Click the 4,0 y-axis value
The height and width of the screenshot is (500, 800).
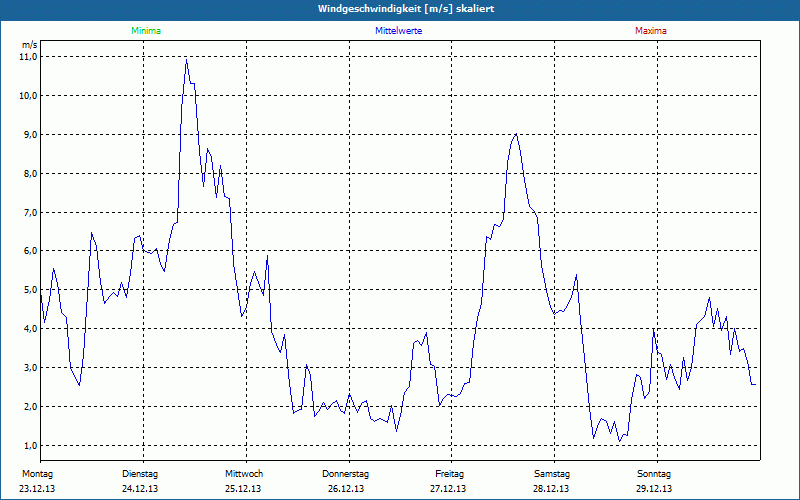point(30,329)
